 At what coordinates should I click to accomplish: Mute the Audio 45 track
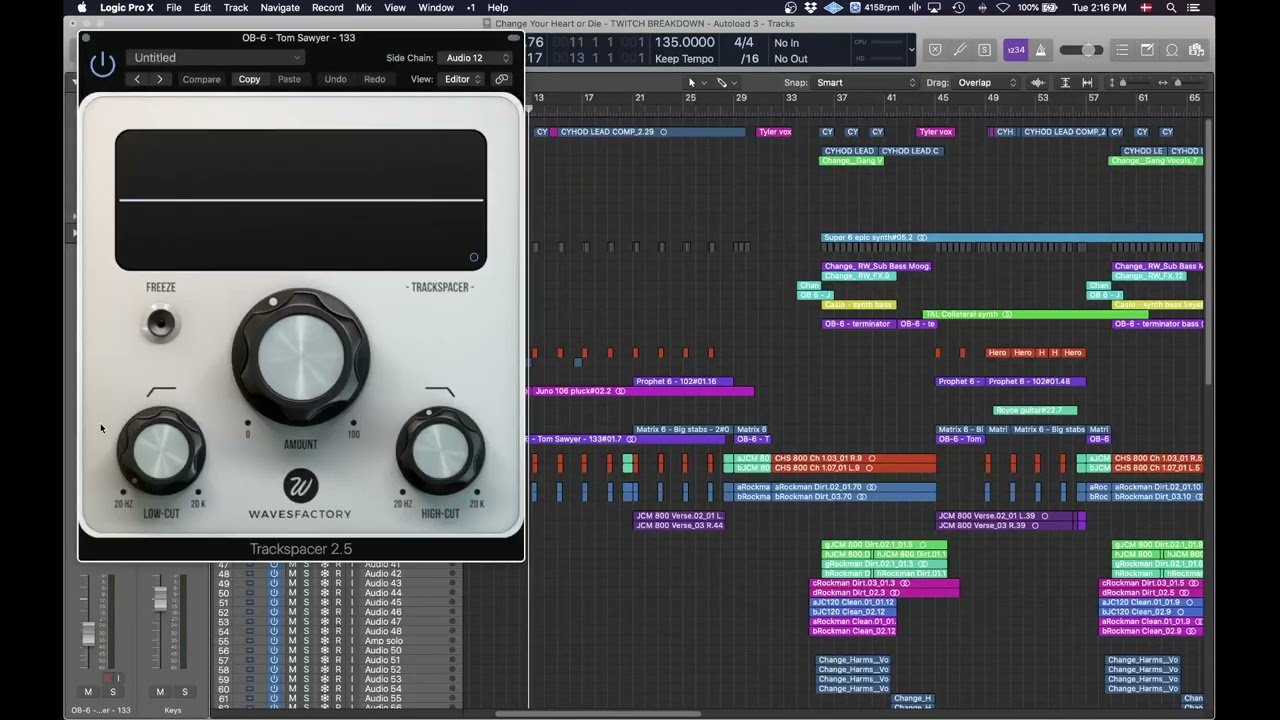click(292, 602)
